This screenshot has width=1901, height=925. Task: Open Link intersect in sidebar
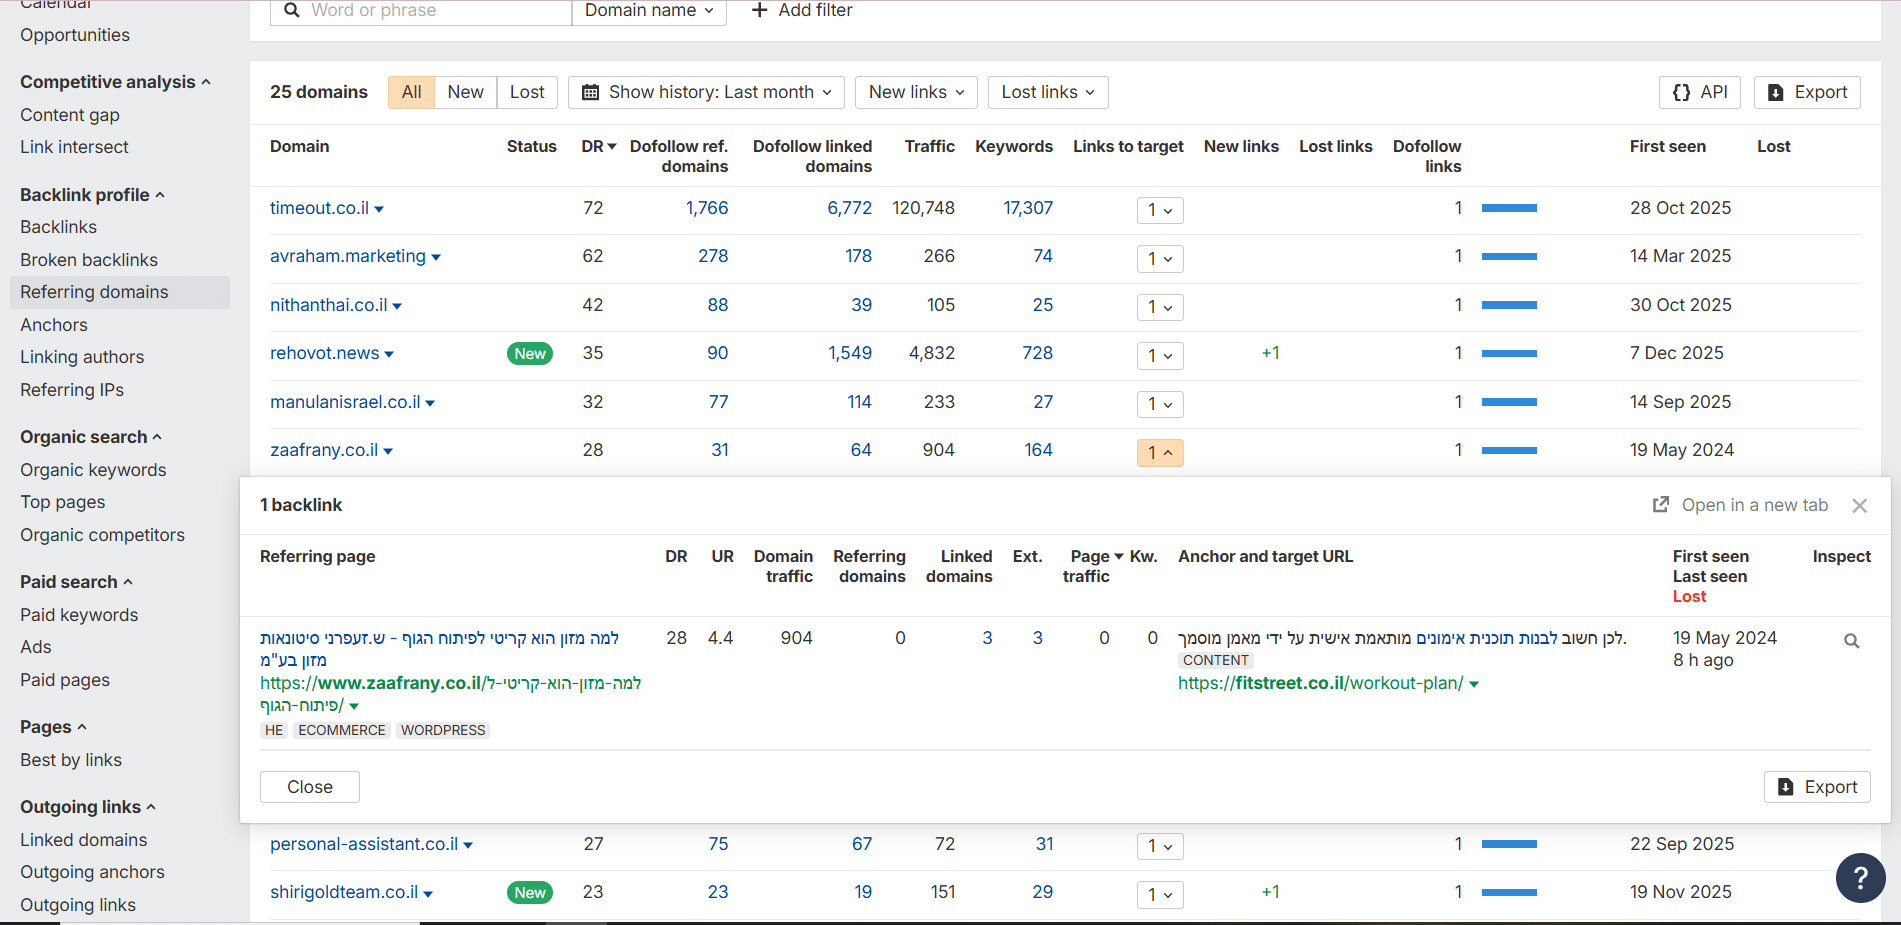tap(74, 147)
